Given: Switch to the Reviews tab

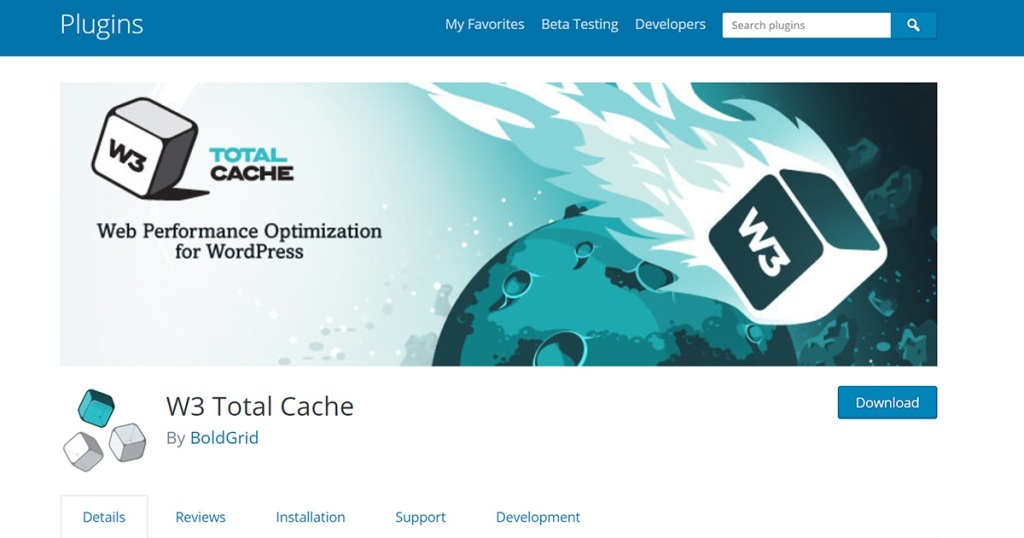Looking at the screenshot, I should coord(200,517).
